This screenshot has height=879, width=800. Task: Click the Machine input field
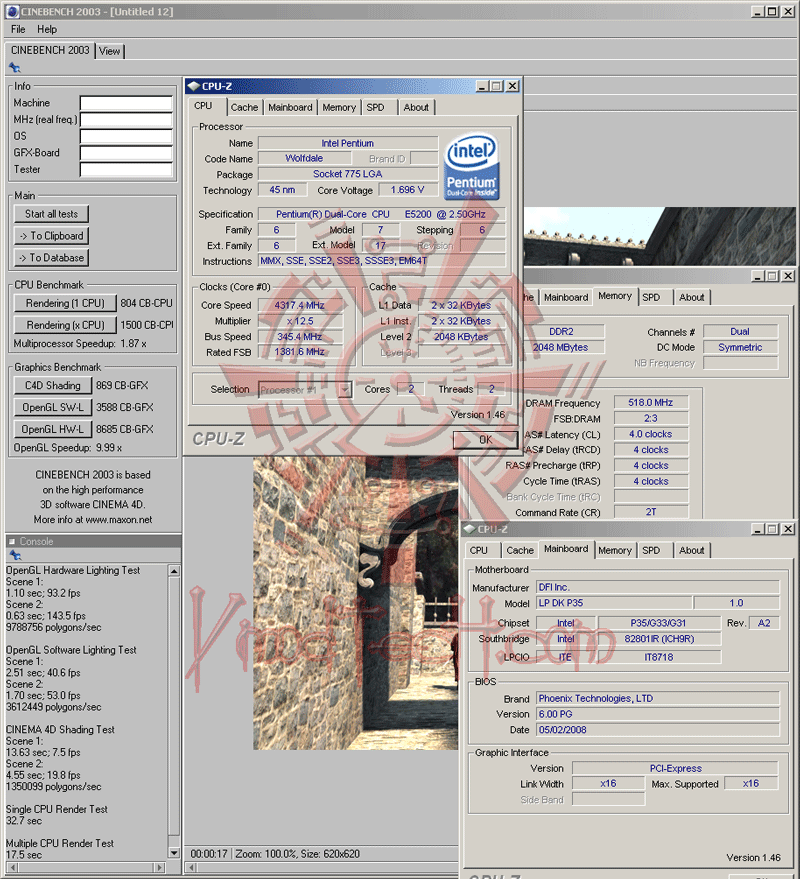pyautogui.click(x=126, y=103)
